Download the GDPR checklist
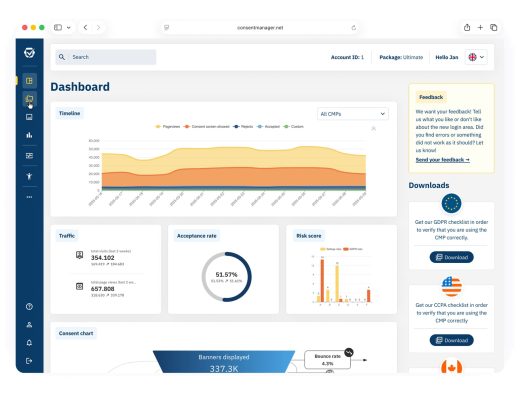The width and height of the screenshot is (520, 397). pyautogui.click(x=451, y=257)
